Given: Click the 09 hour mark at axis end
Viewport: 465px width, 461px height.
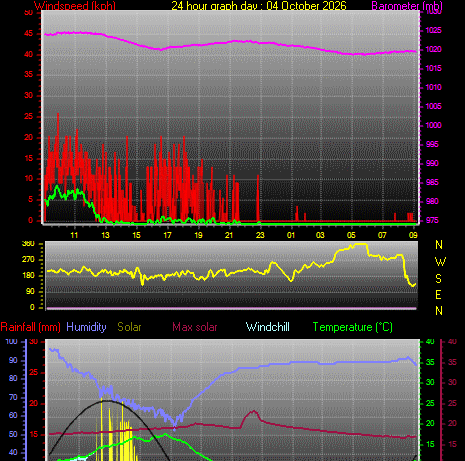Looking at the screenshot, I should [x=413, y=235].
